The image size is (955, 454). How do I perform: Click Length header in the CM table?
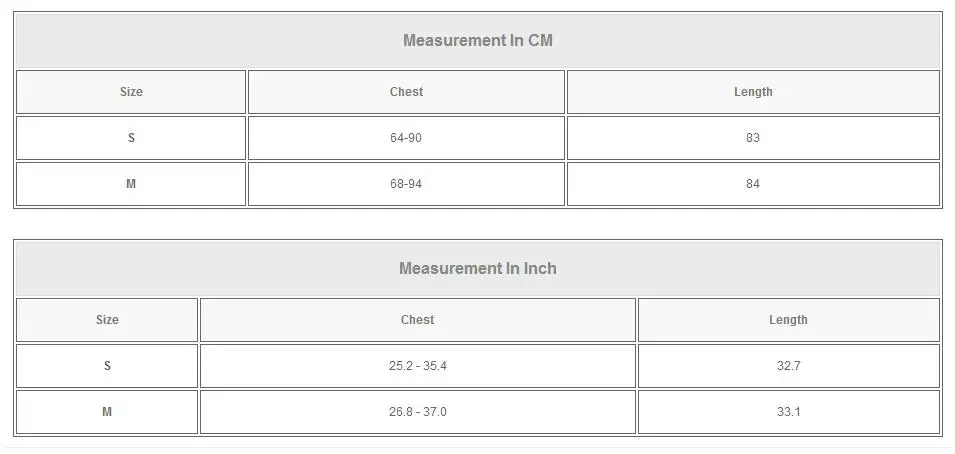753,92
